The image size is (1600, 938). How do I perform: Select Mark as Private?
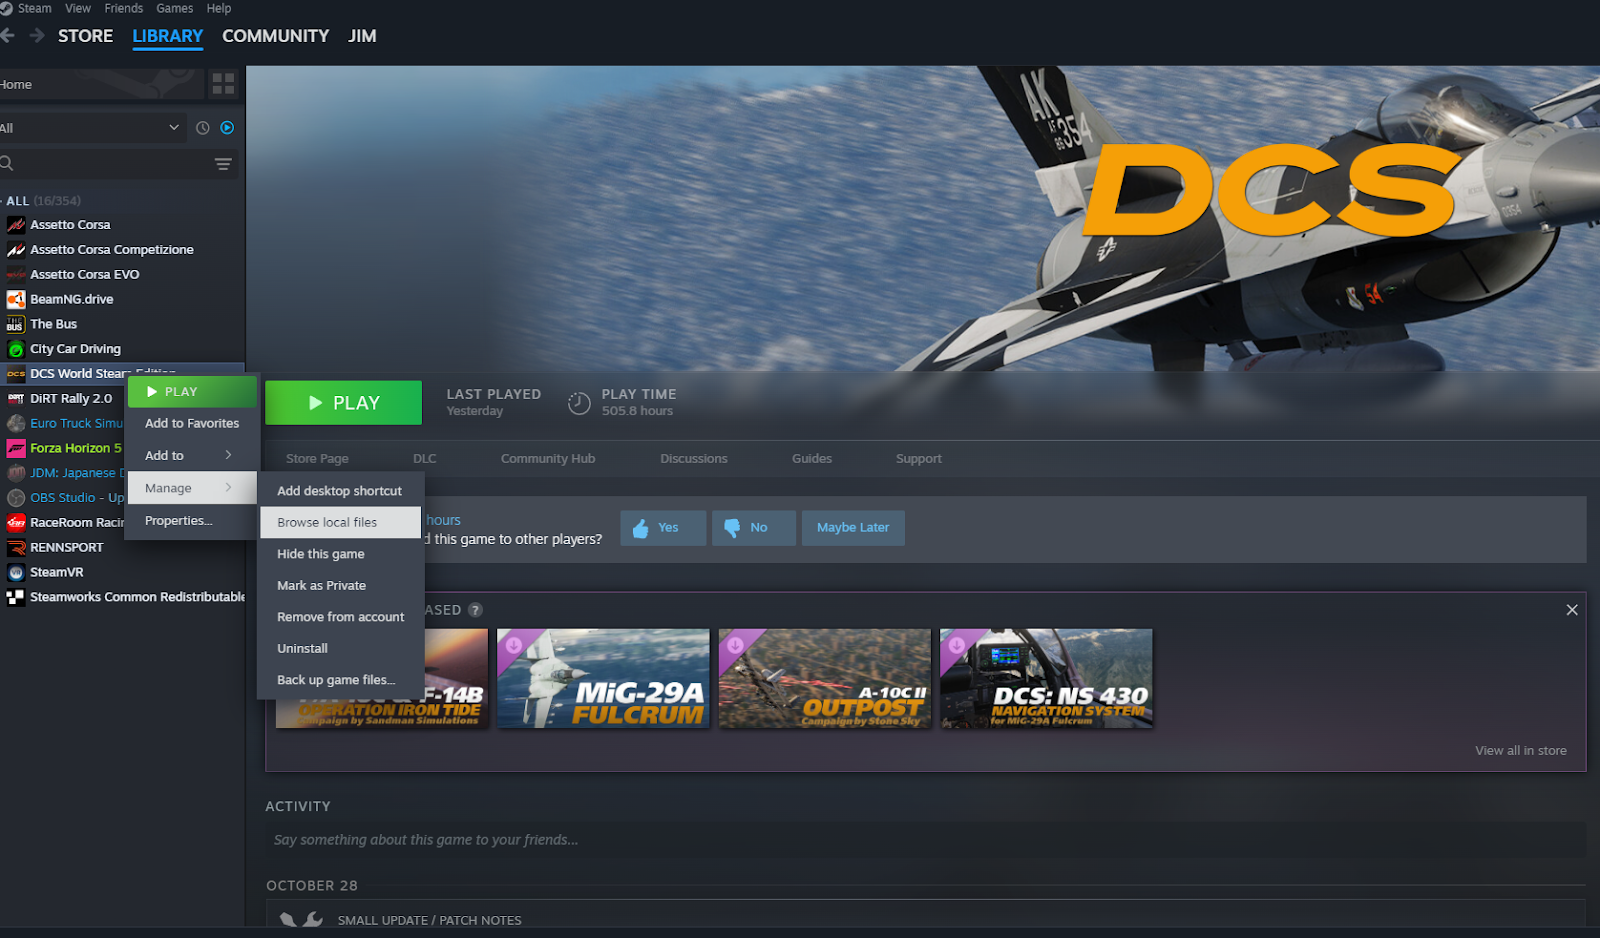pyautogui.click(x=340, y=586)
